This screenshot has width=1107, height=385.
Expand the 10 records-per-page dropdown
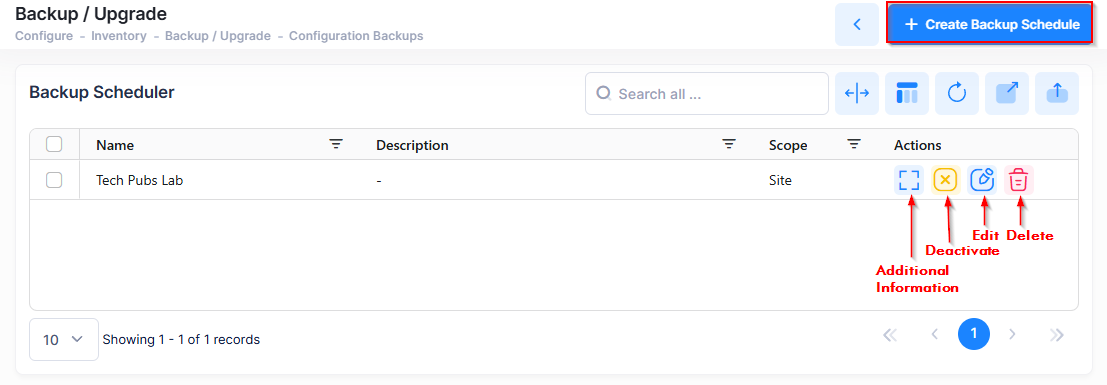coord(64,339)
